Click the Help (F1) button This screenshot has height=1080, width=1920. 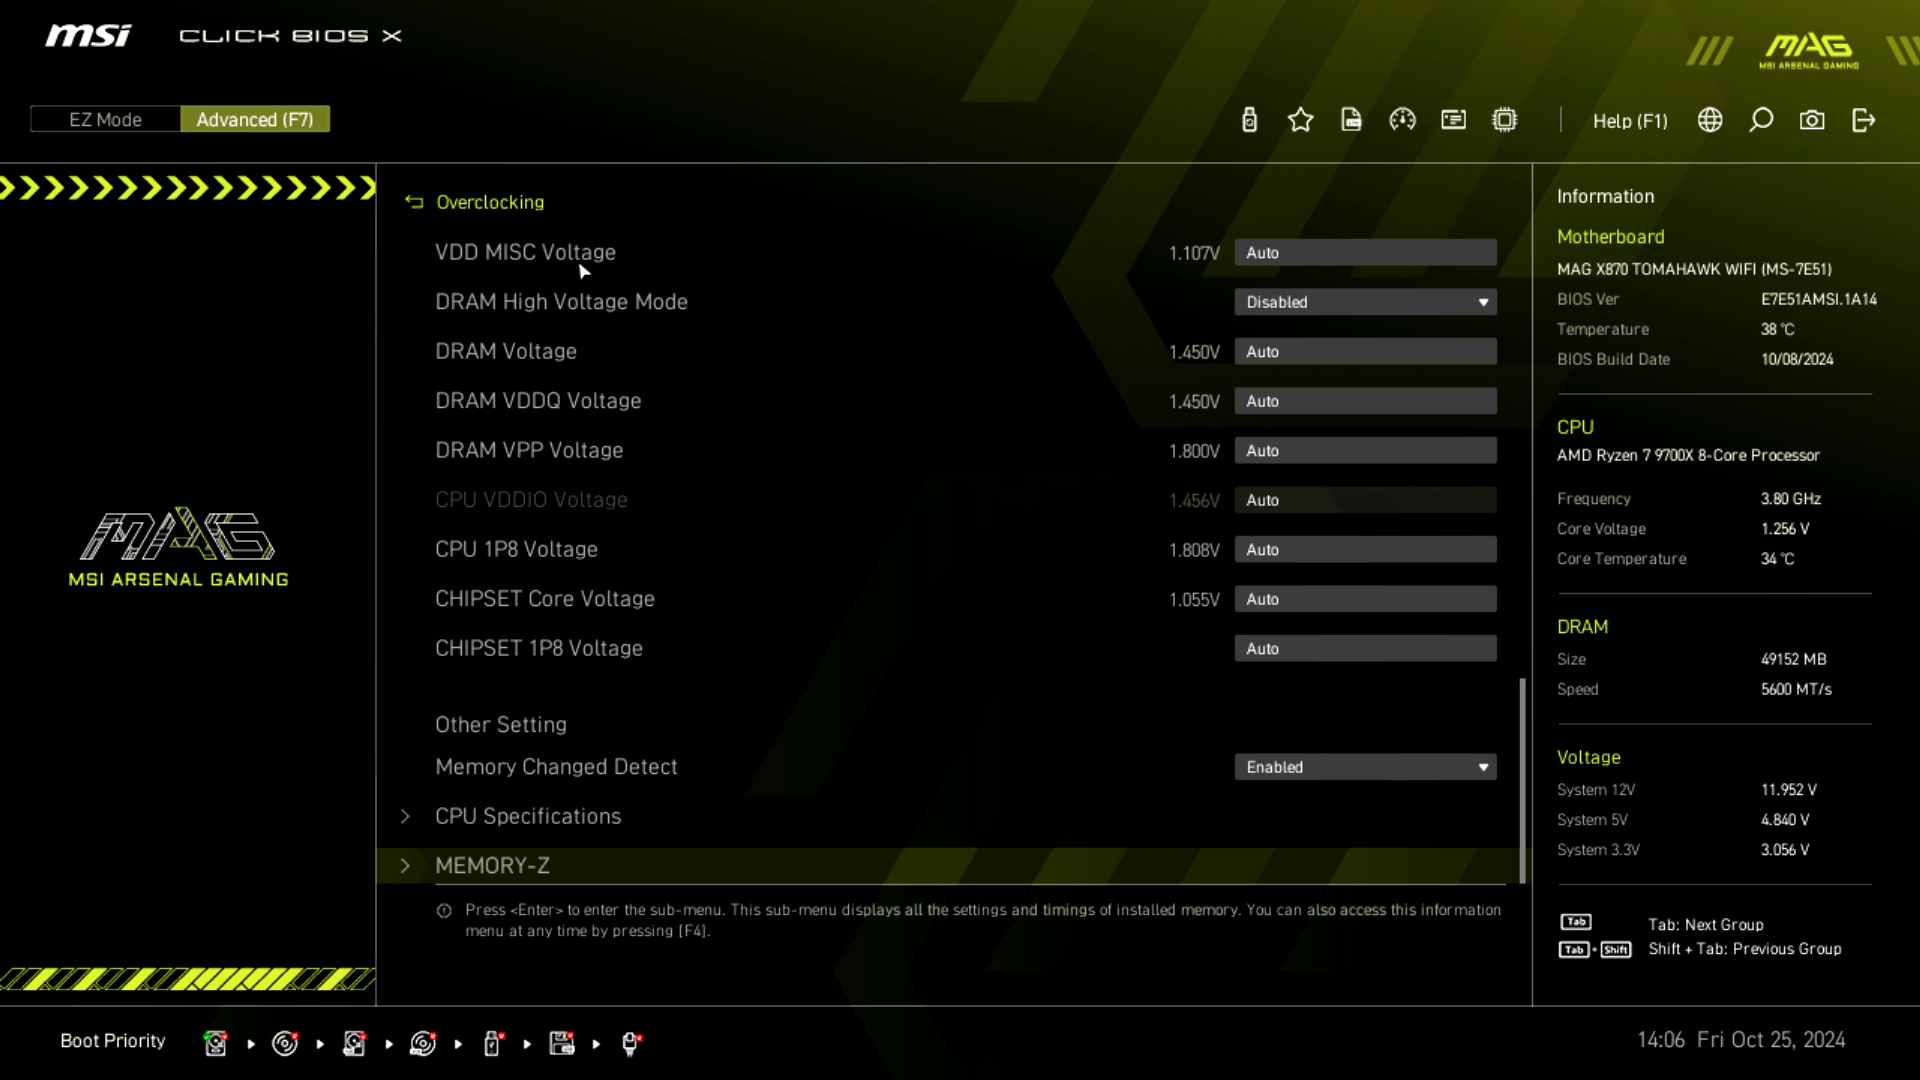pos(1630,120)
